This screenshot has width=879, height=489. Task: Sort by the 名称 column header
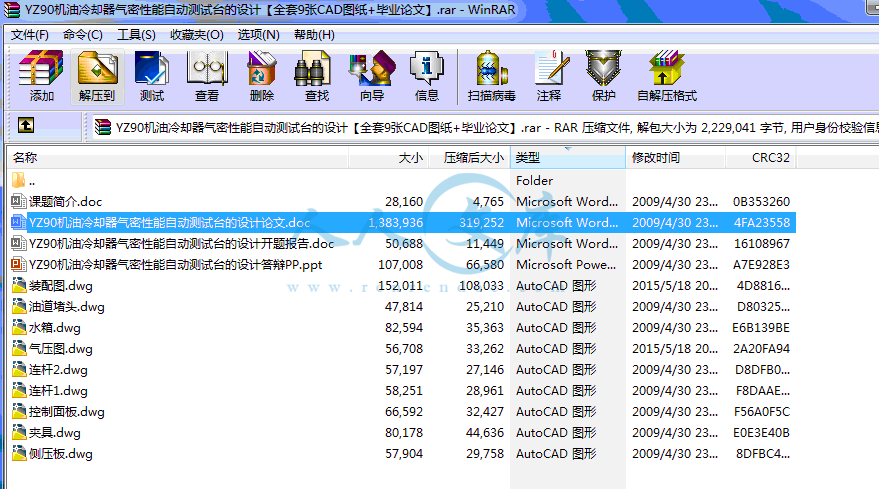click(x=178, y=158)
